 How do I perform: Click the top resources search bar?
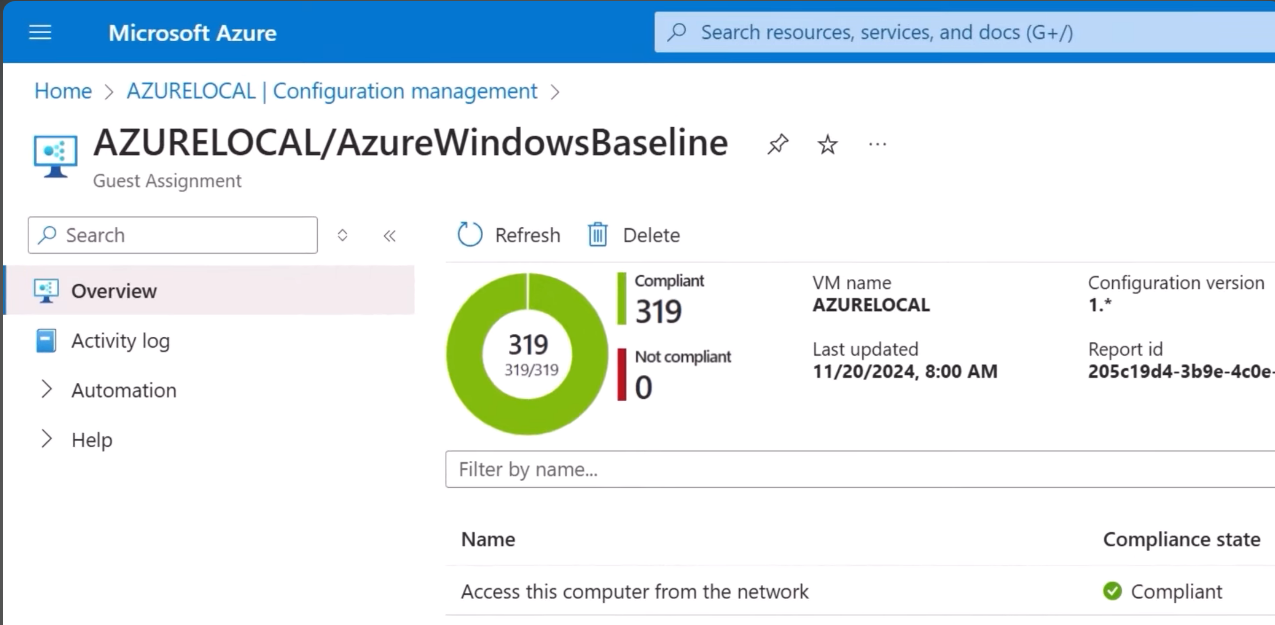tap(960, 32)
